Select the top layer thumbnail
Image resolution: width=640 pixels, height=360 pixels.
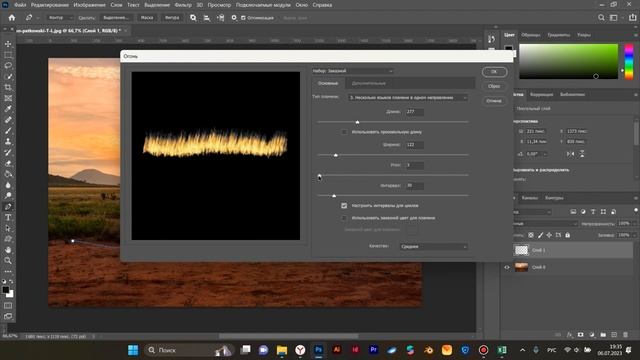click(x=521, y=250)
